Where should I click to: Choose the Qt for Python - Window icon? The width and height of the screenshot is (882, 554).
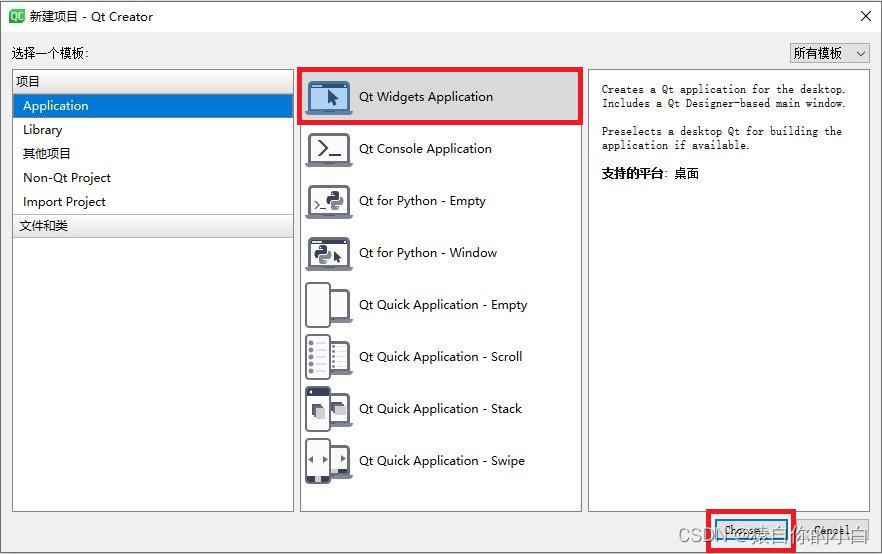(328, 254)
